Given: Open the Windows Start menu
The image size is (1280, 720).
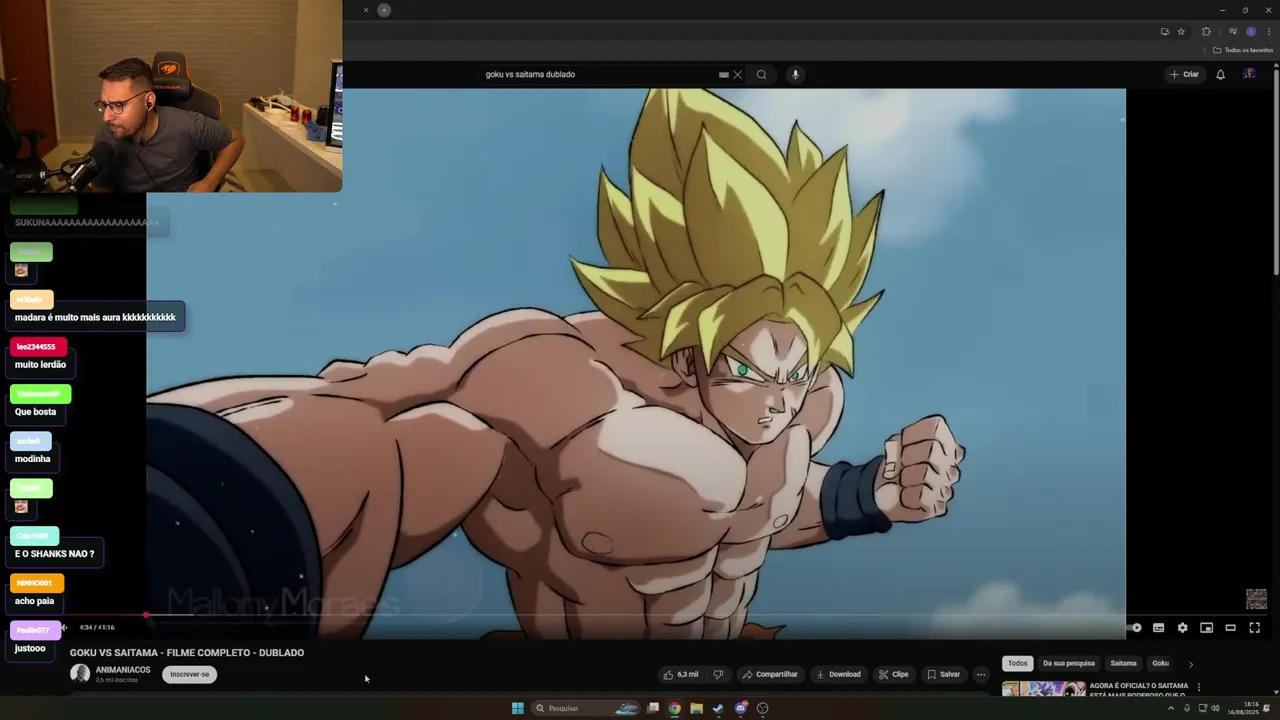Looking at the screenshot, I should (518, 708).
